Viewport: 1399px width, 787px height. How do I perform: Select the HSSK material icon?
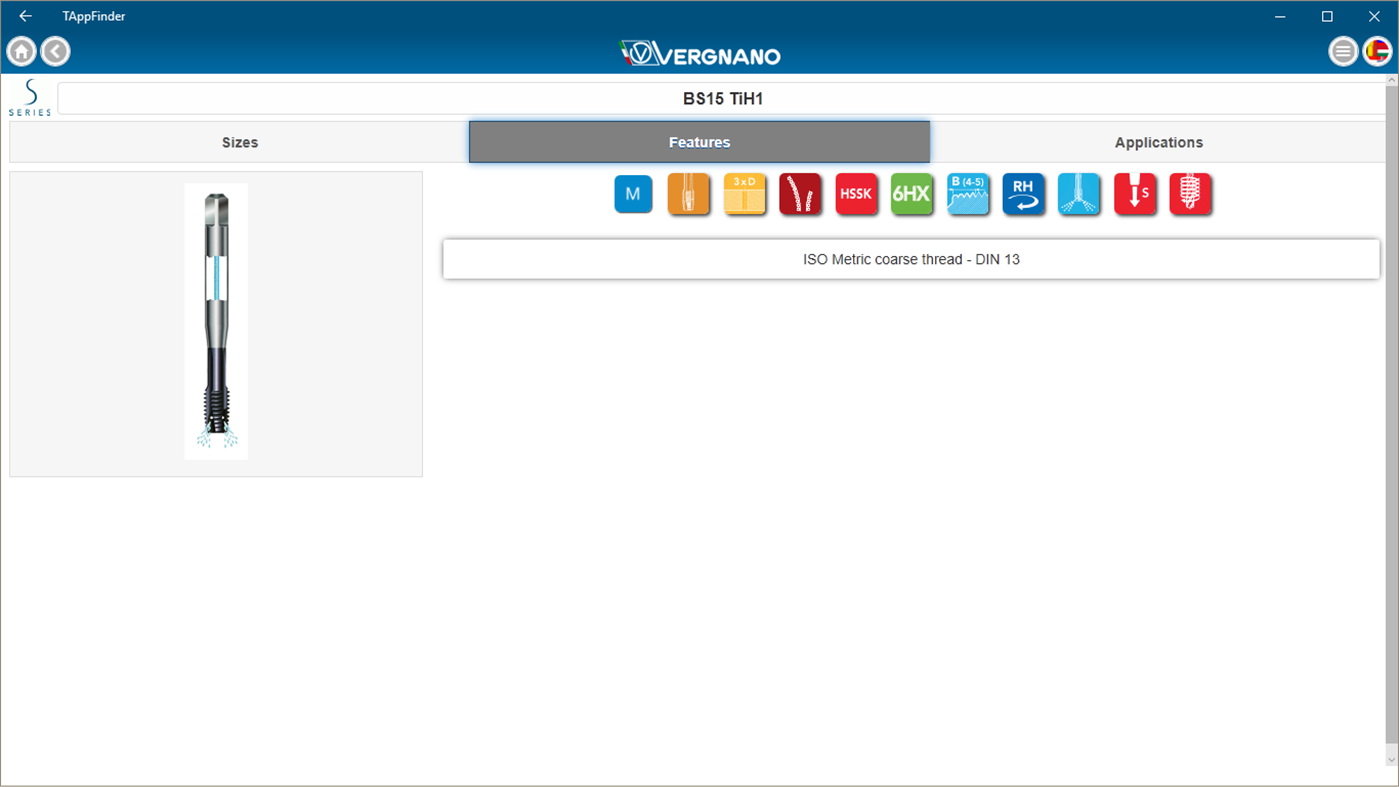click(856, 194)
